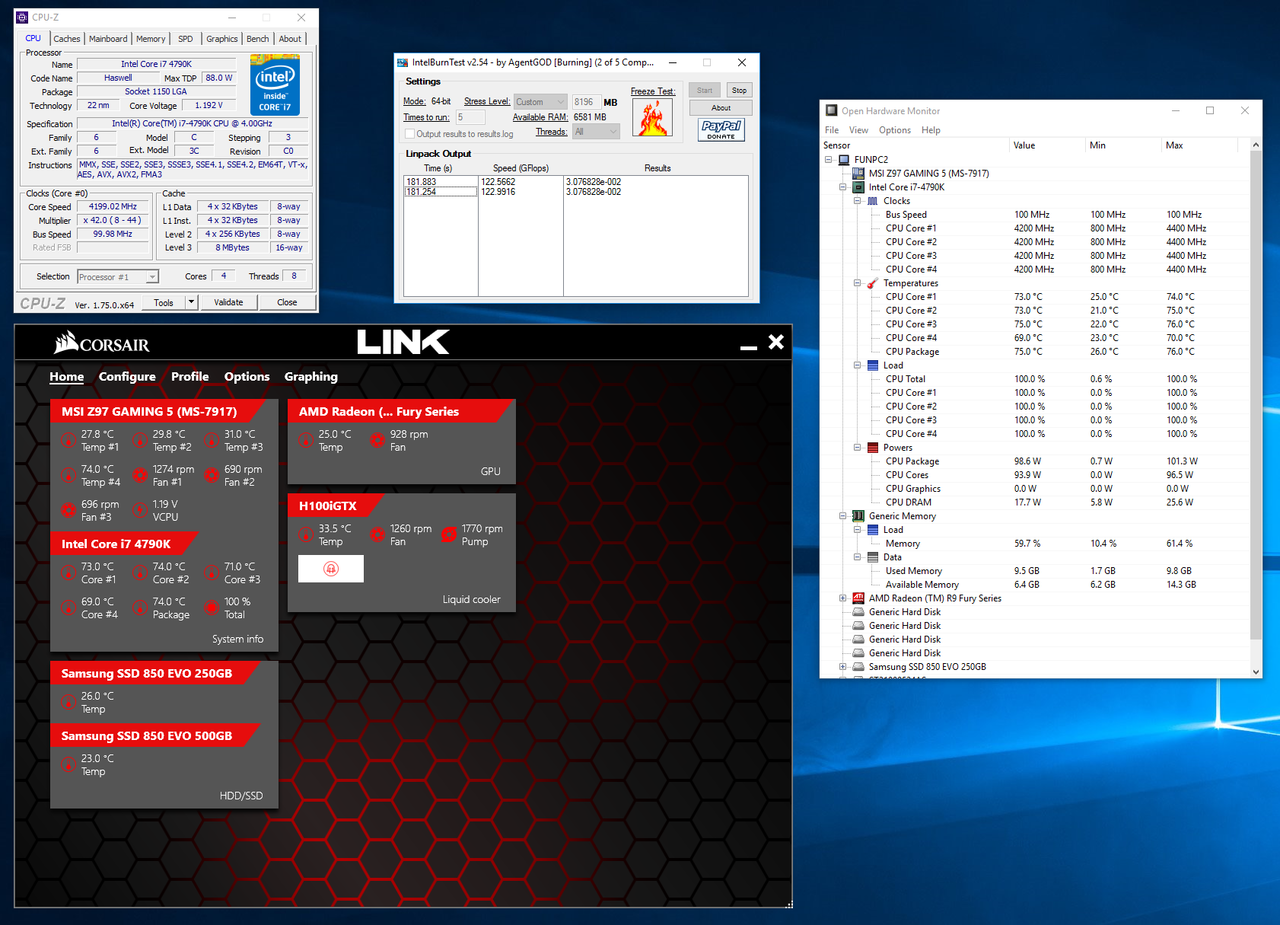The image size is (1280, 925).
Task: Open the Tools dropdown arrow in CPU-Z
Action: click(191, 302)
